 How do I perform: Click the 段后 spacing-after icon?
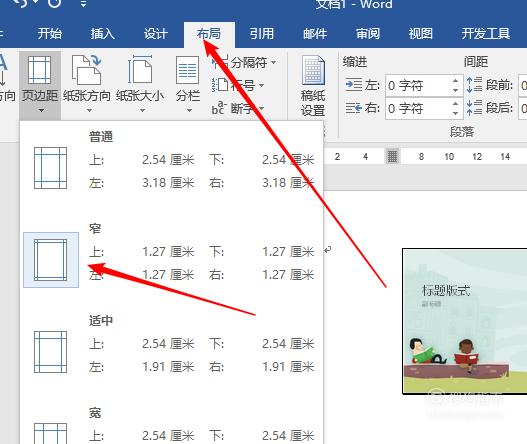(474, 108)
